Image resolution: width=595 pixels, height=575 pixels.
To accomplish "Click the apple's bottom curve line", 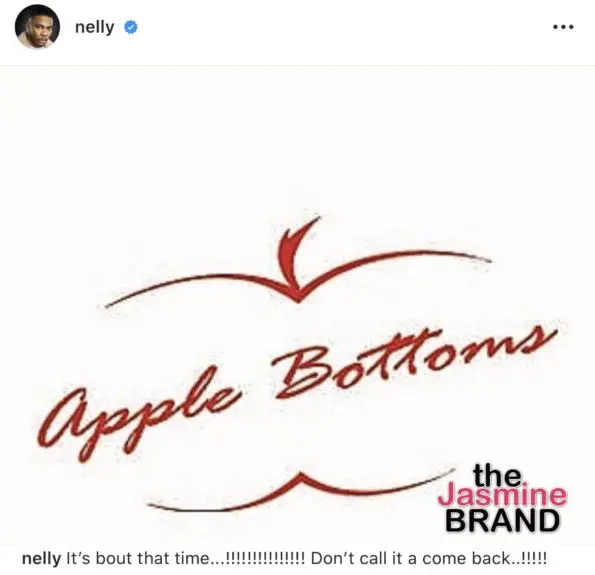I will [300, 490].
